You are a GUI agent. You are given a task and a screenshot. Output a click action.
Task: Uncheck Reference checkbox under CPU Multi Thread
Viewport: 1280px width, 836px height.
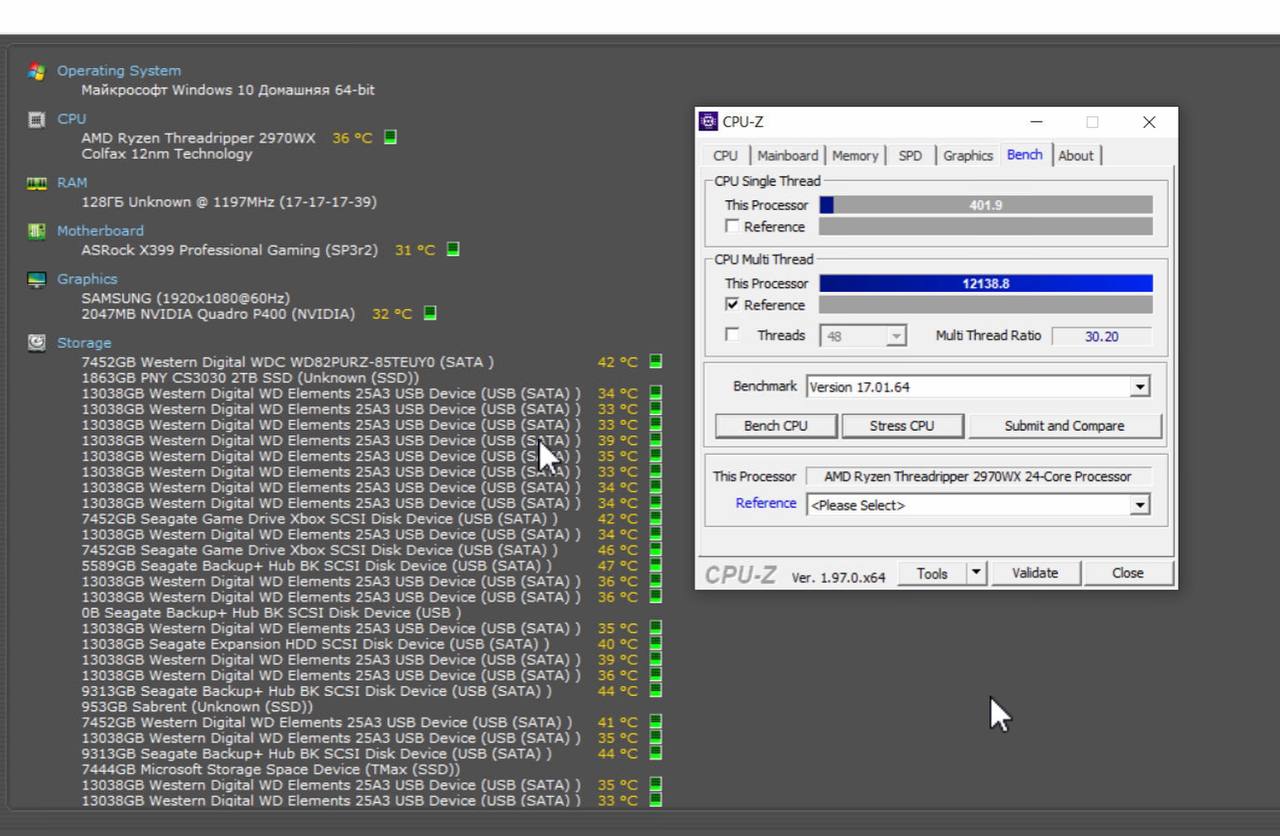pos(732,304)
